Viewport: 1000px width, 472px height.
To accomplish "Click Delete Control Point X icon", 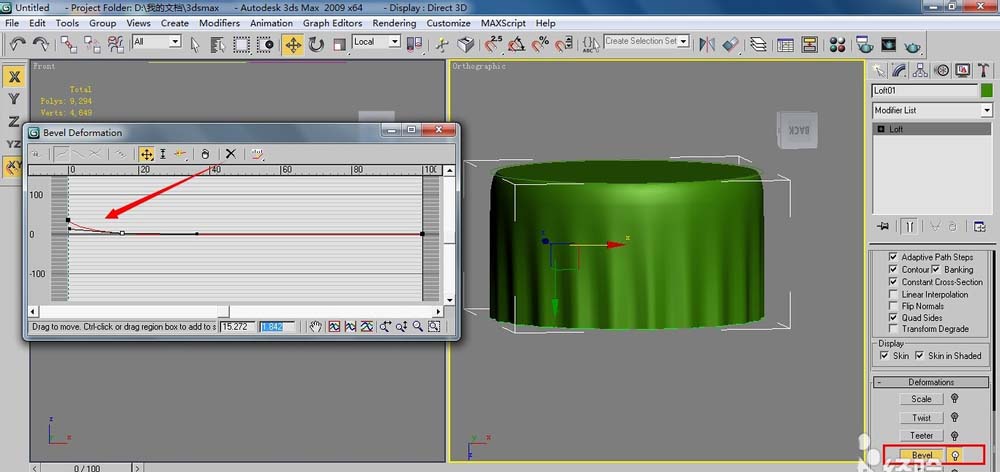I will pos(231,154).
